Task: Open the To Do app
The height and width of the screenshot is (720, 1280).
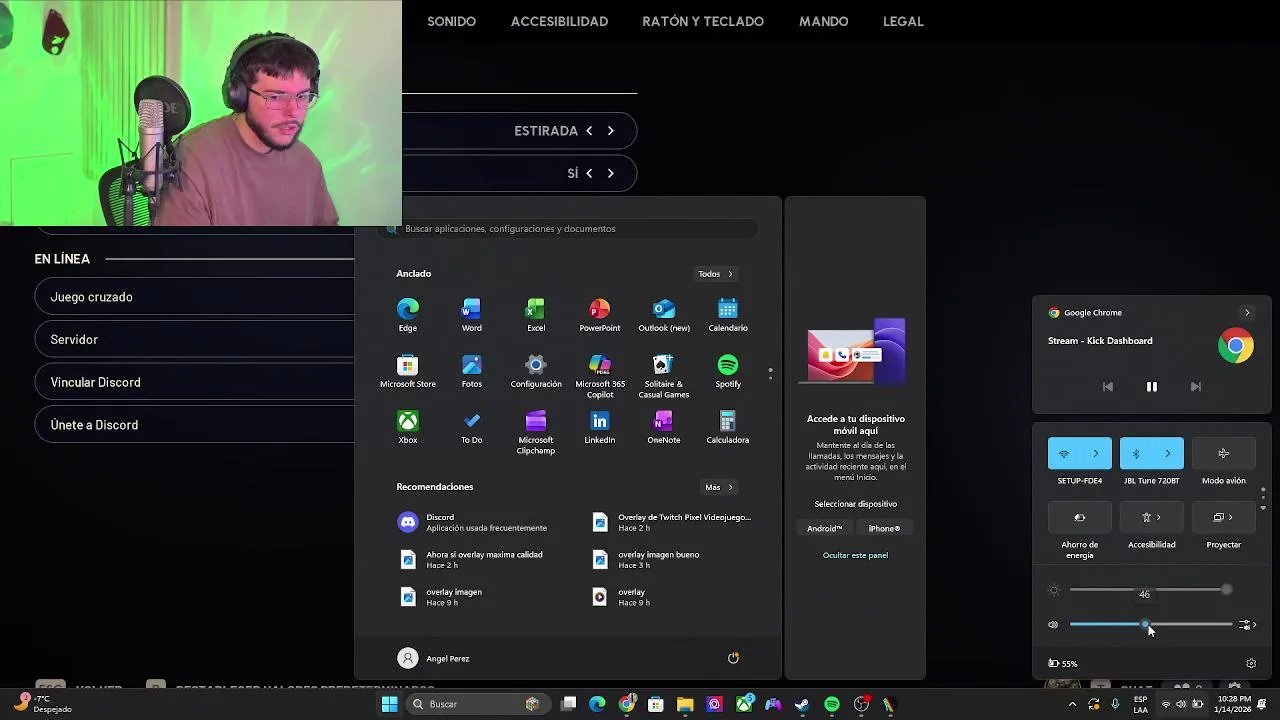Action: (471, 427)
